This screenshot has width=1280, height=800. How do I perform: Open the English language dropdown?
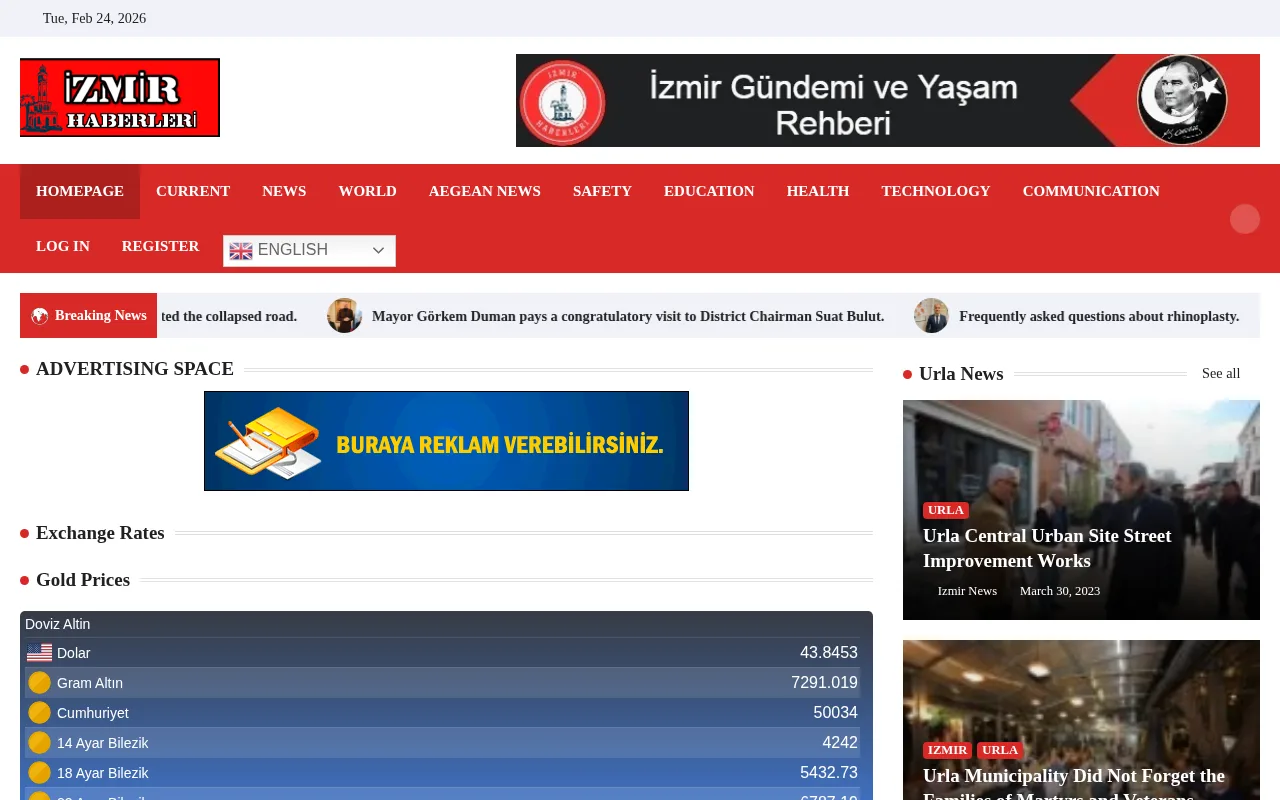pos(309,251)
